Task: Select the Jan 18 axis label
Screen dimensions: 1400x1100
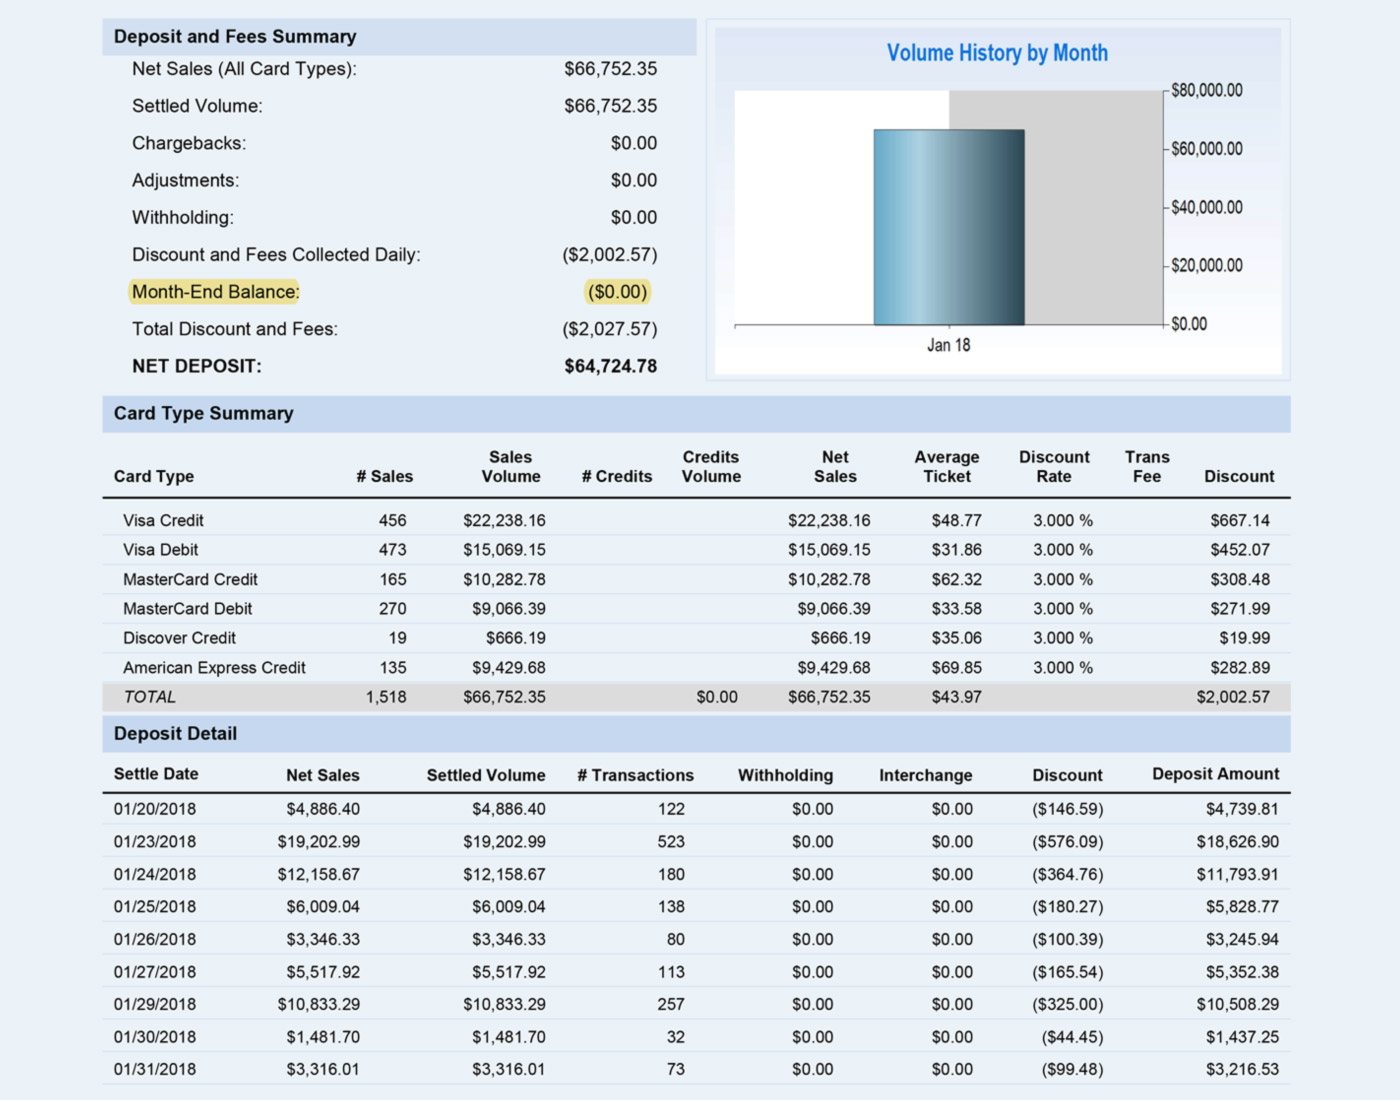Action: pos(948,345)
